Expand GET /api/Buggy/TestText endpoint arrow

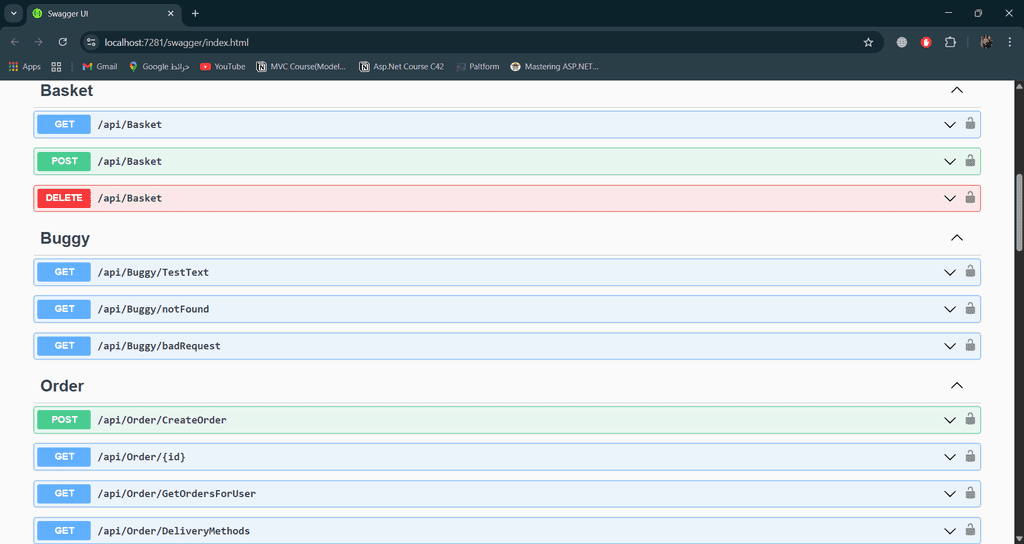coord(950,272)
